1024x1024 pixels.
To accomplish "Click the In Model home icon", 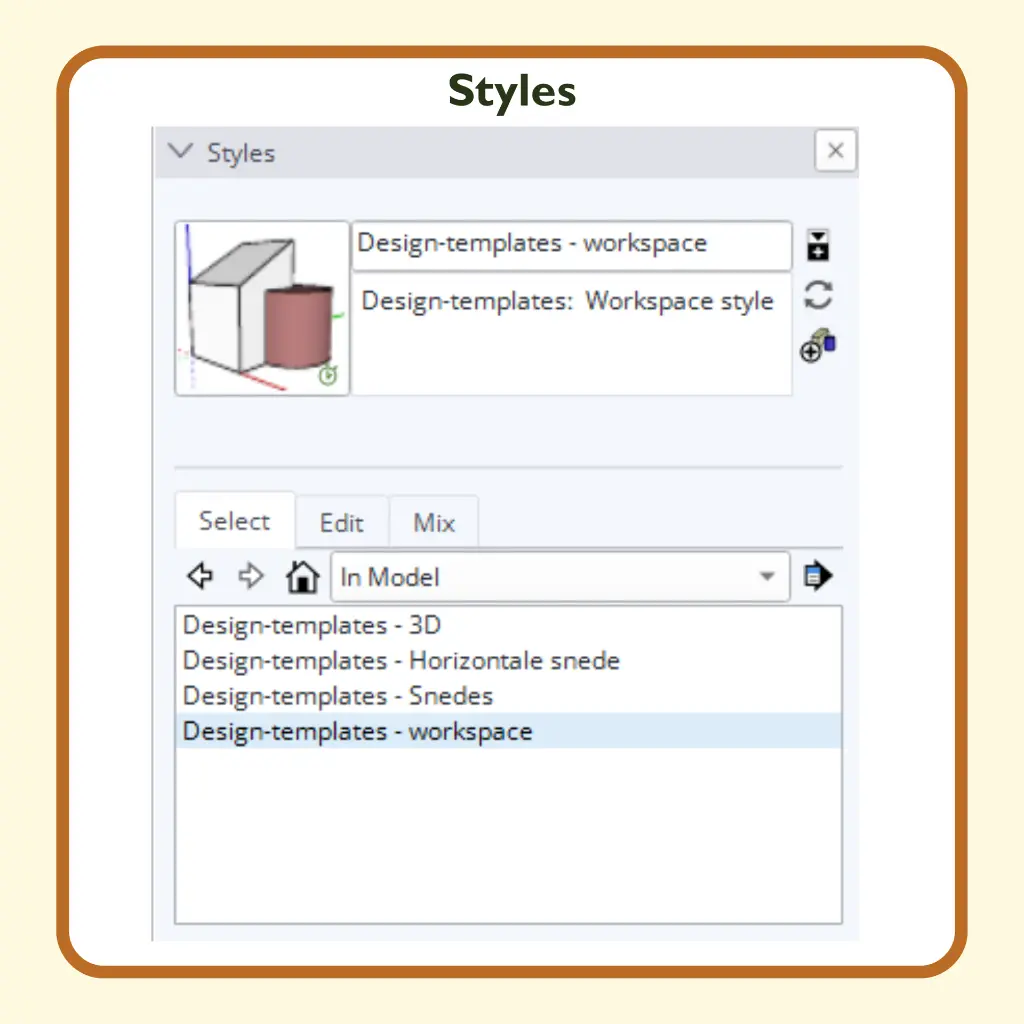I will click(x=302, y=577).
